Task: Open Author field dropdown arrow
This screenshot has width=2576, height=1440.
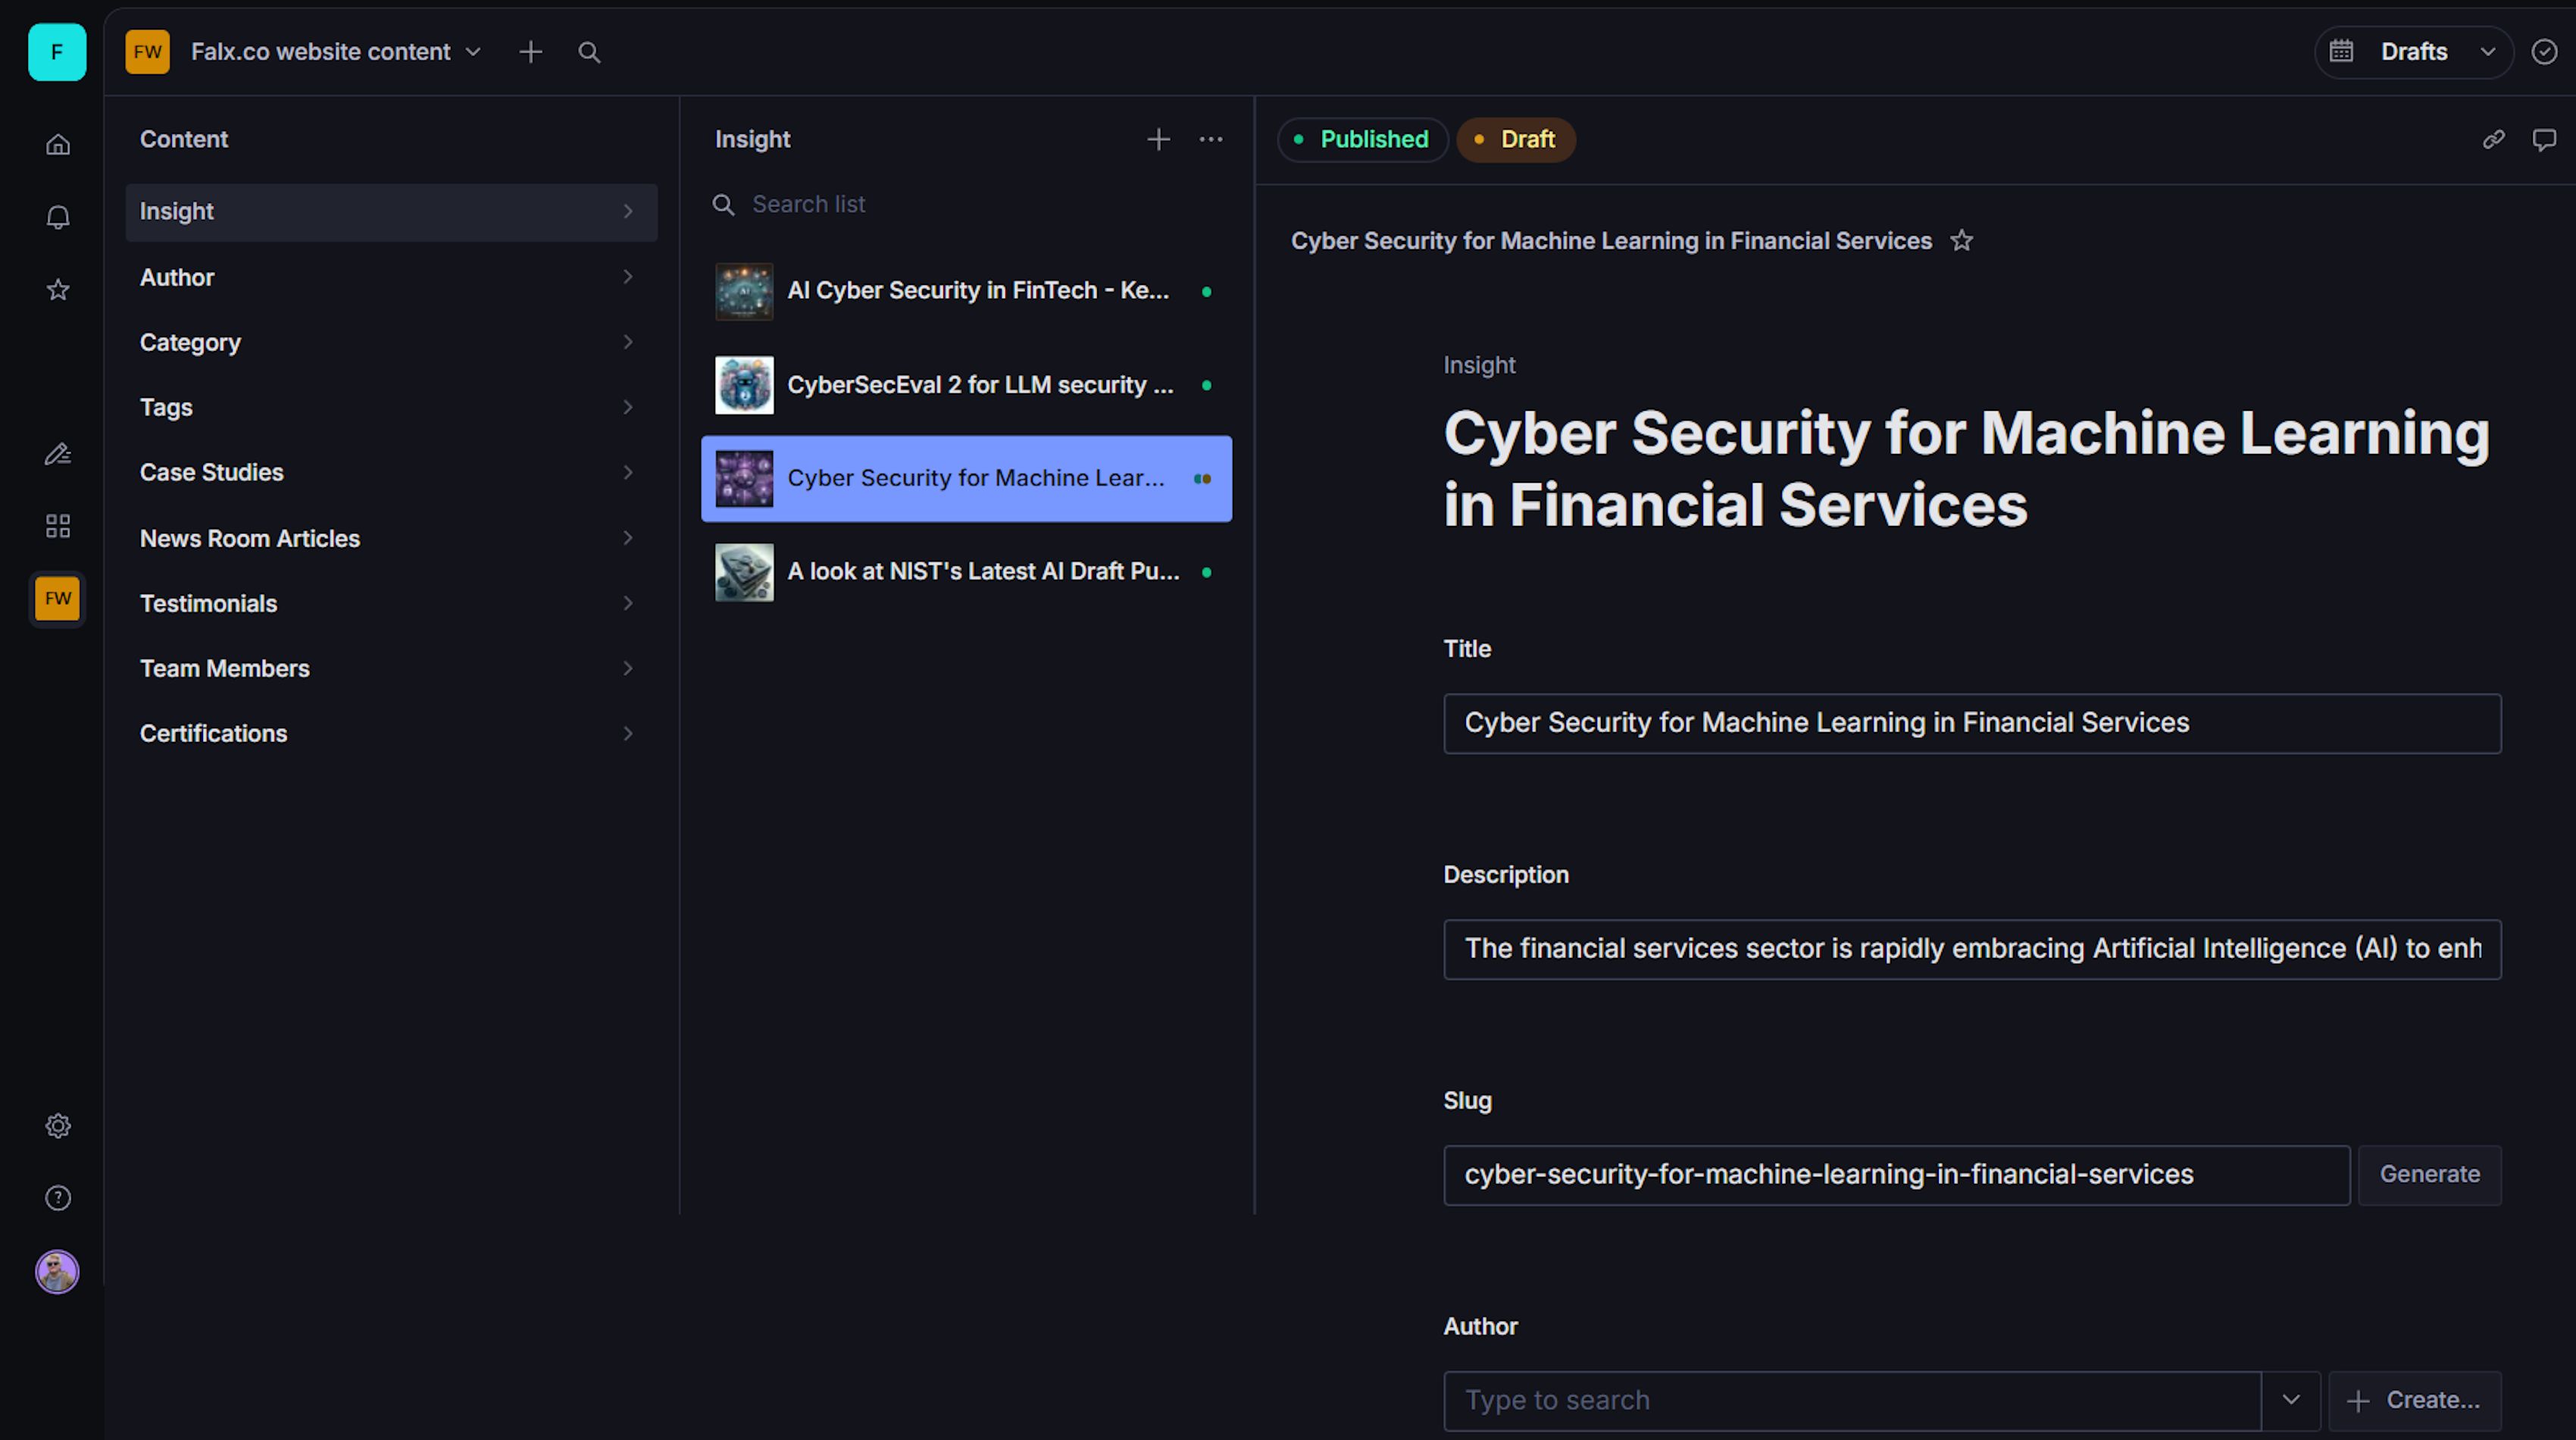Action: 2290,1400
